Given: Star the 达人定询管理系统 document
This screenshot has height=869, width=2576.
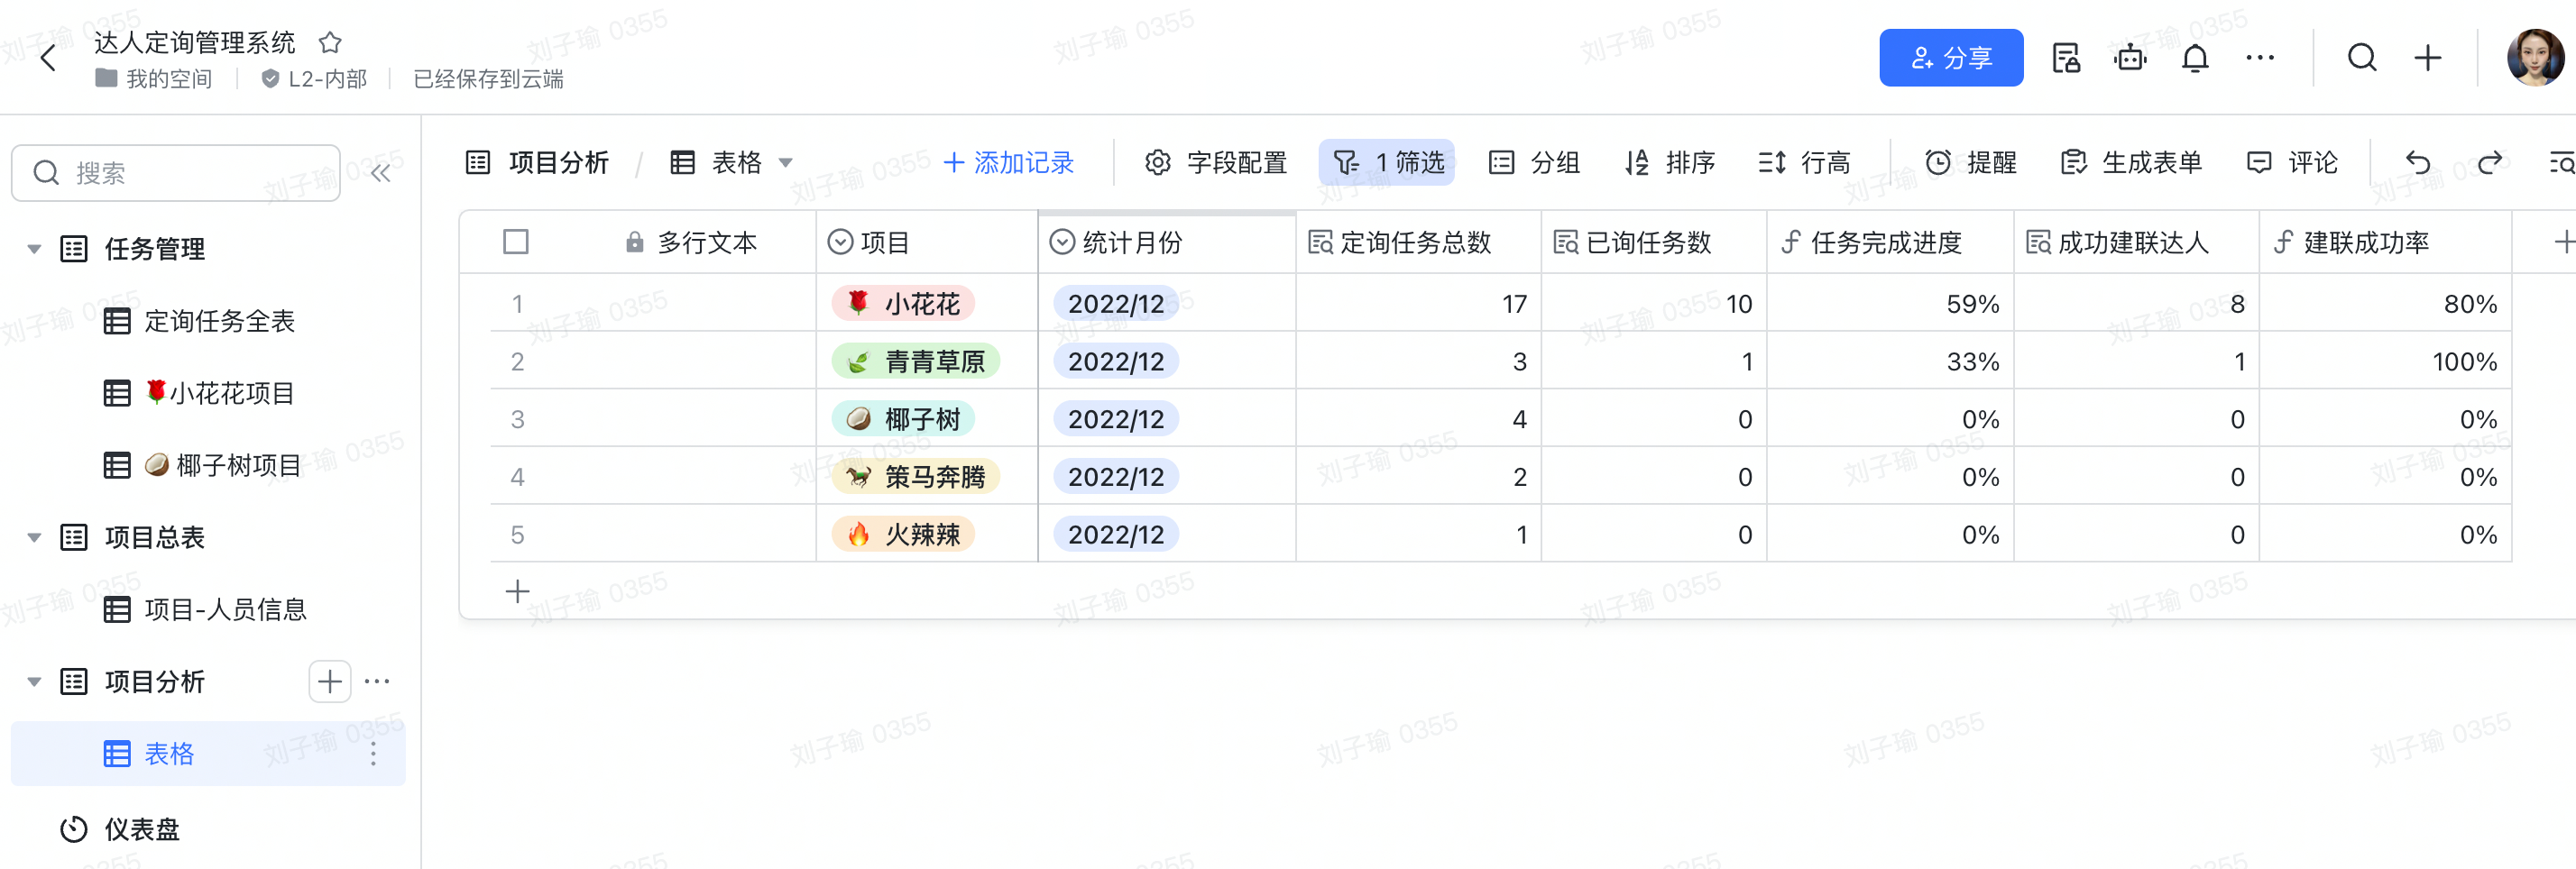Looking at the screenshot, I should [330, 43].
